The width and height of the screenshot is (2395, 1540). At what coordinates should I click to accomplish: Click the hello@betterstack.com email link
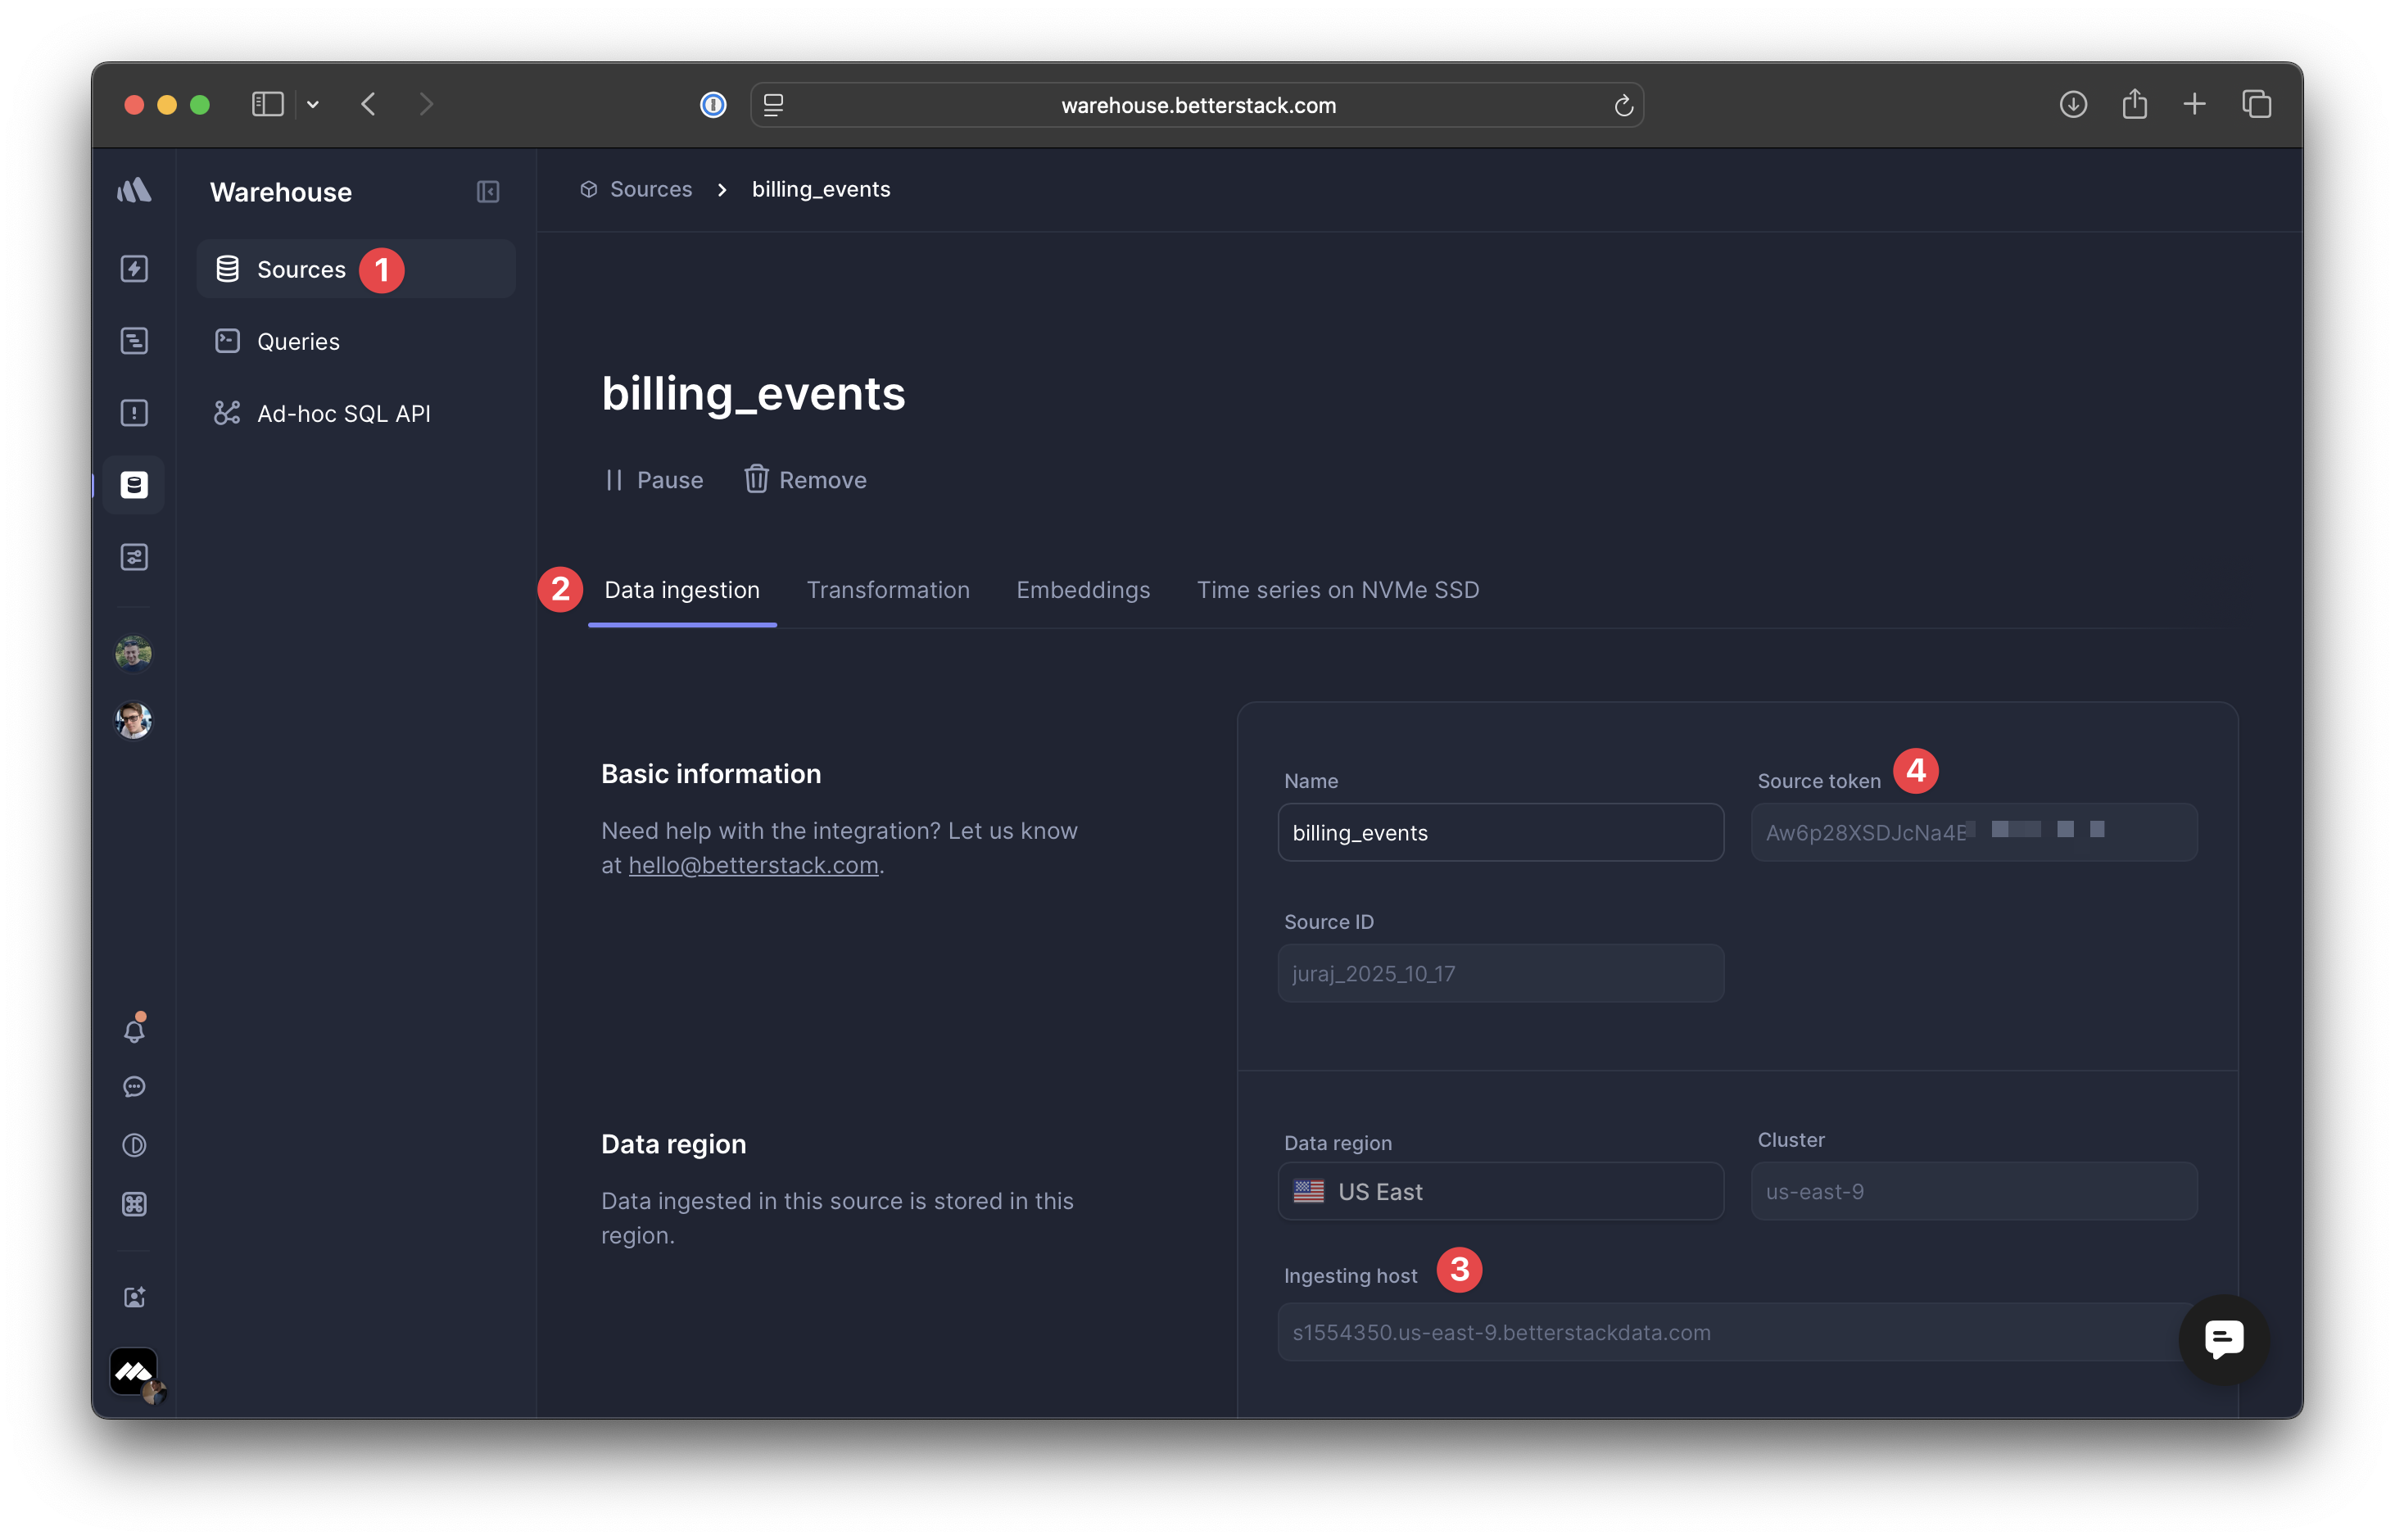tap(753, 865)
